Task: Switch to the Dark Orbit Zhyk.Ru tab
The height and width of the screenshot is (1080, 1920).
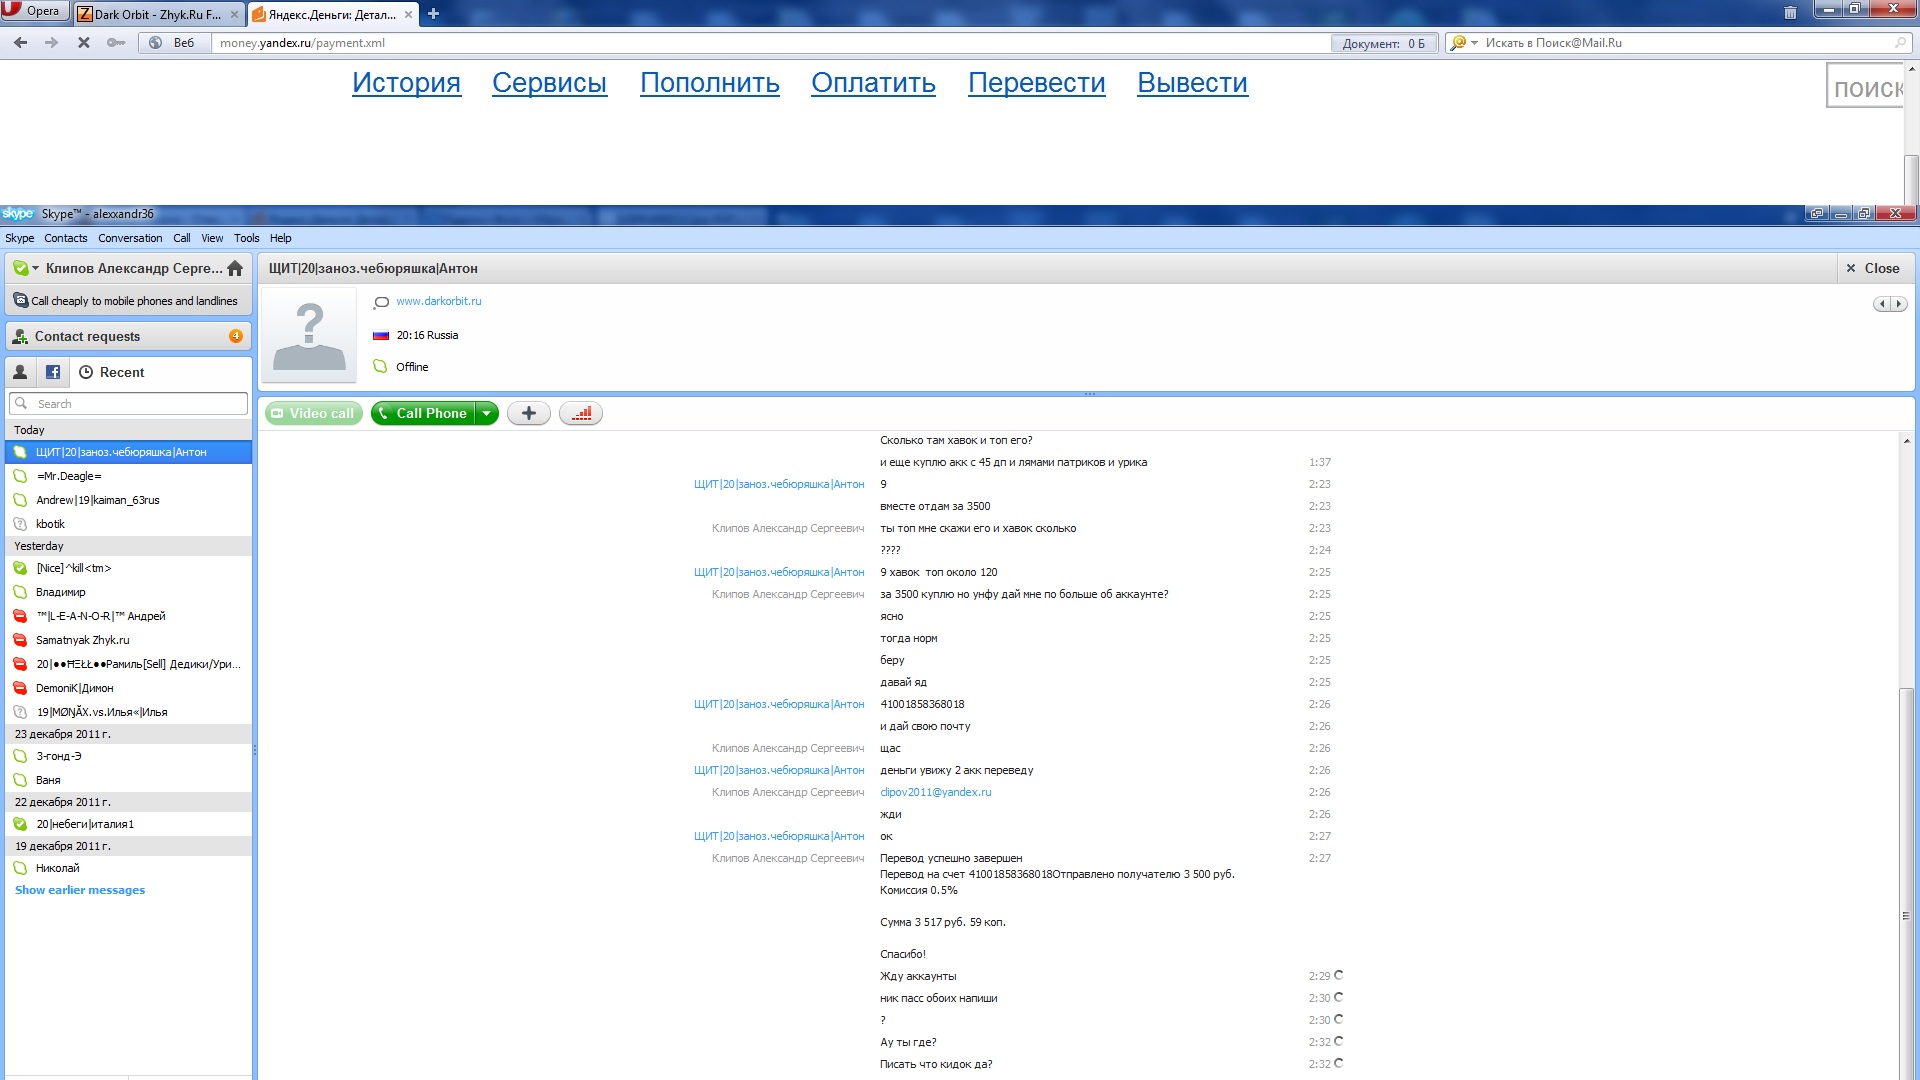Action: click(x=157, y=14)
